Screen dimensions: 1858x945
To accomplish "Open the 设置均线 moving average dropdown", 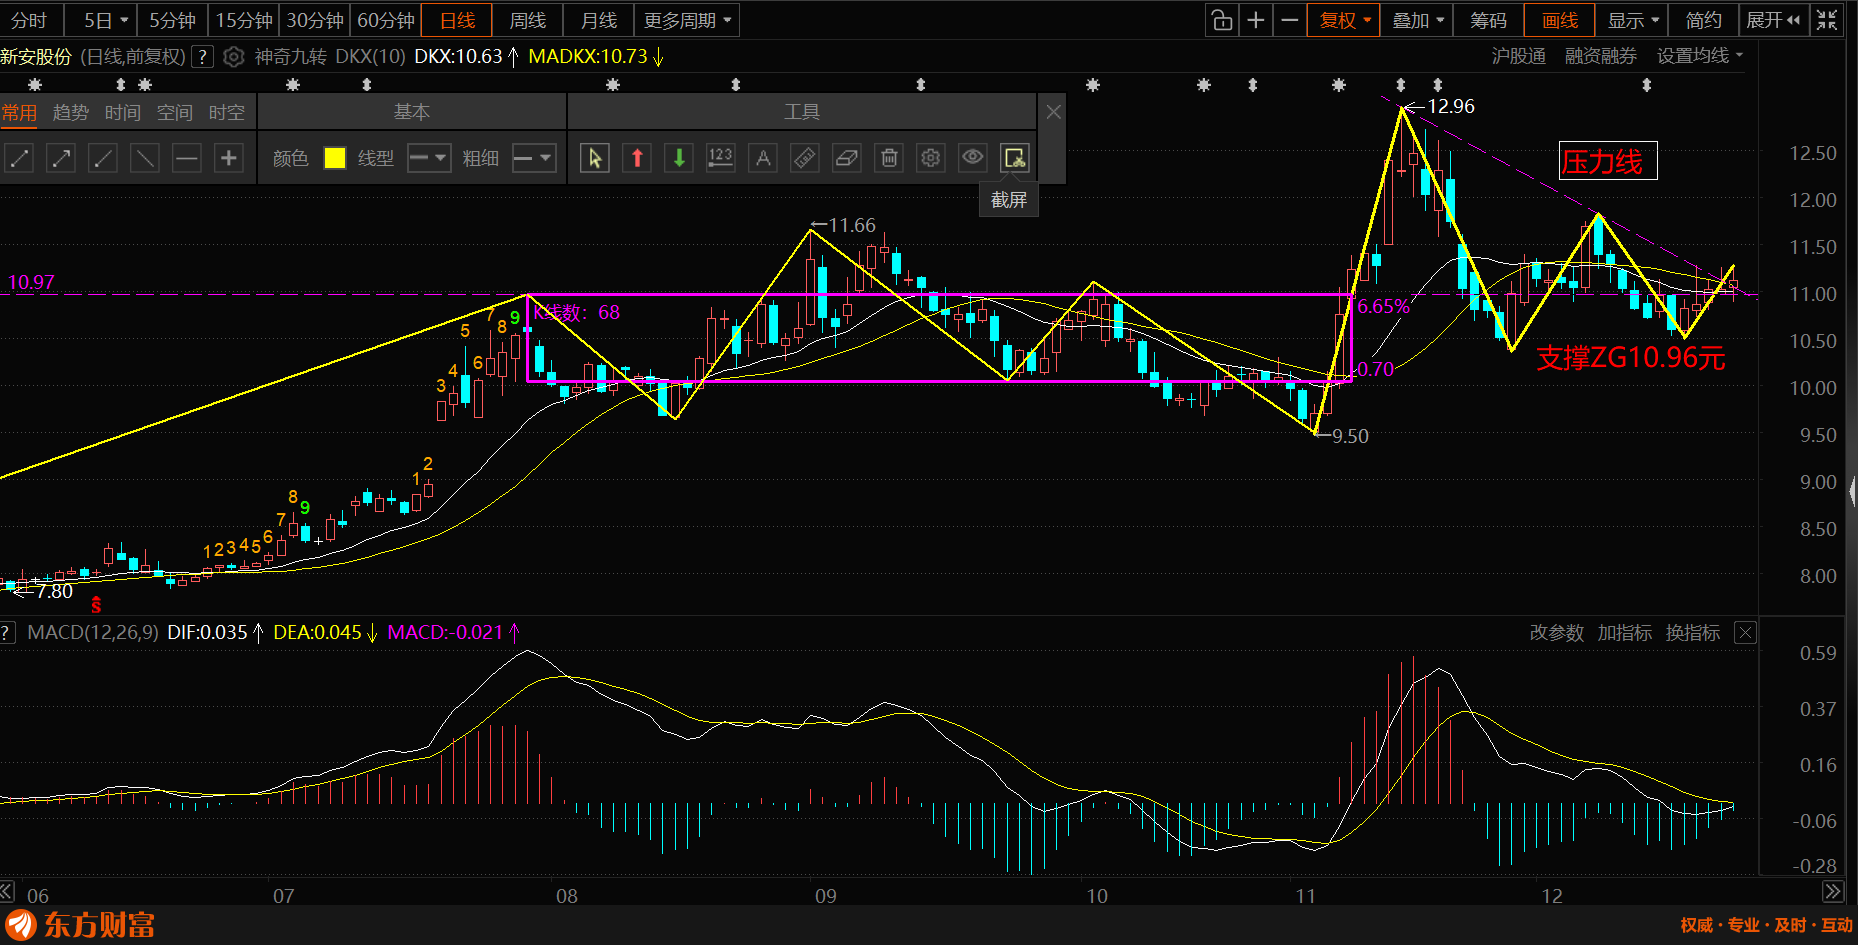I will pos(1699,56).
